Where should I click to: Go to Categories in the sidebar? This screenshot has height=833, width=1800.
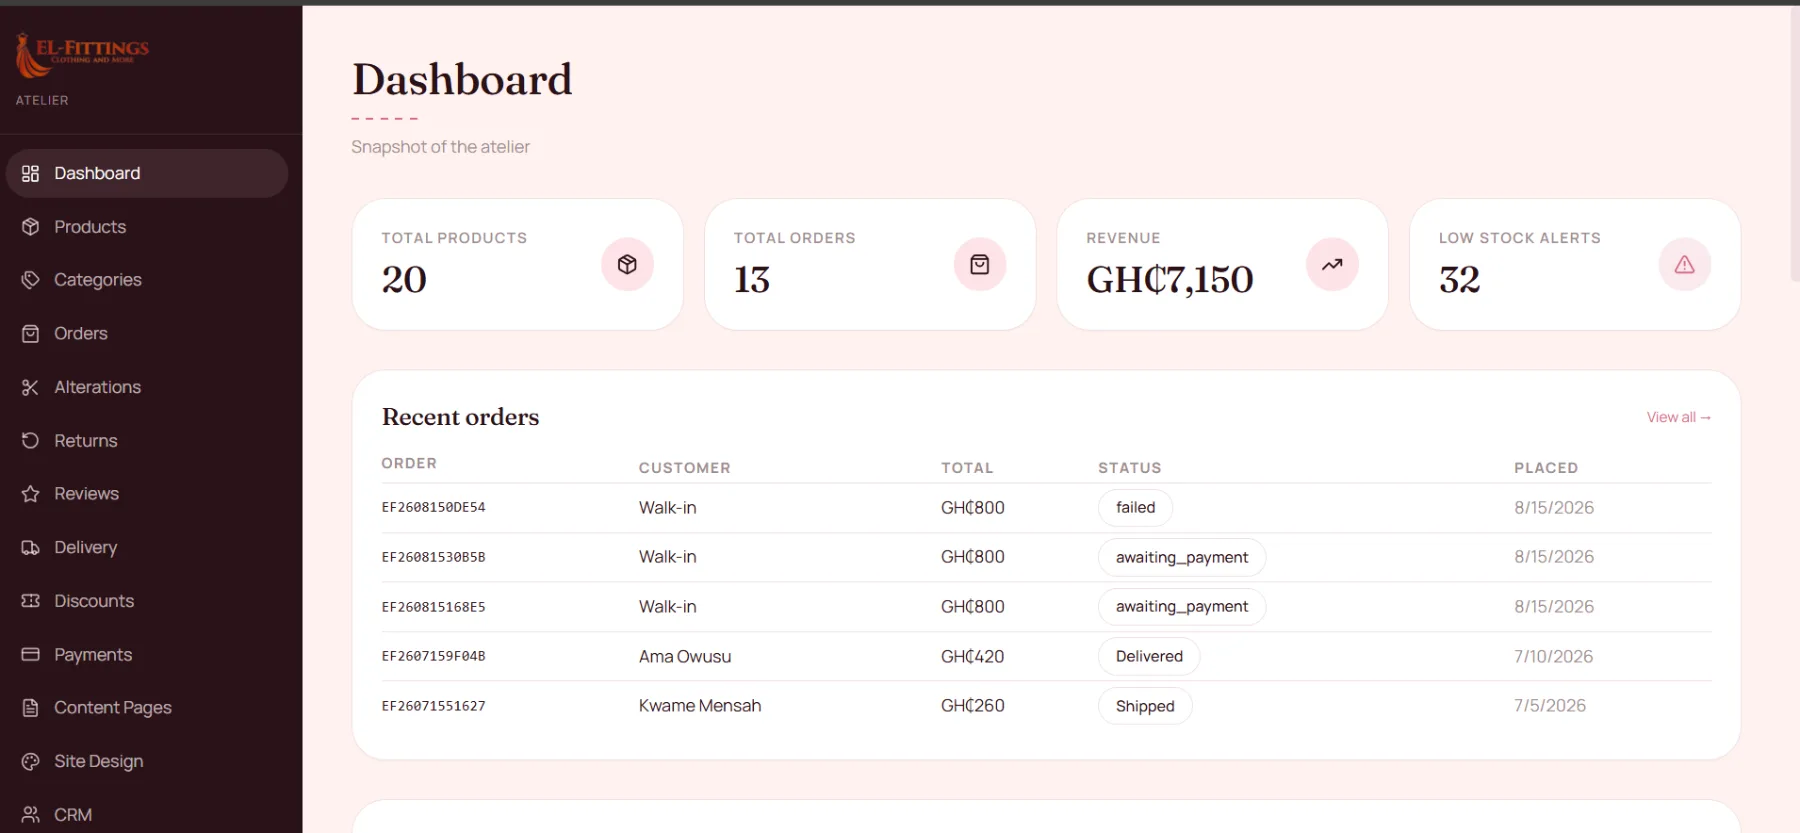(147, 280)
